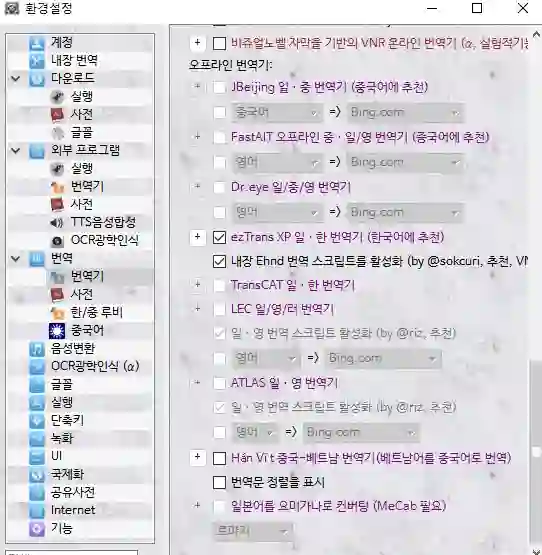The height and width of the screenshot is (555, 542).
Task: Collapse the 외부 프로그램 tree node
Action: tap(16, 150)
